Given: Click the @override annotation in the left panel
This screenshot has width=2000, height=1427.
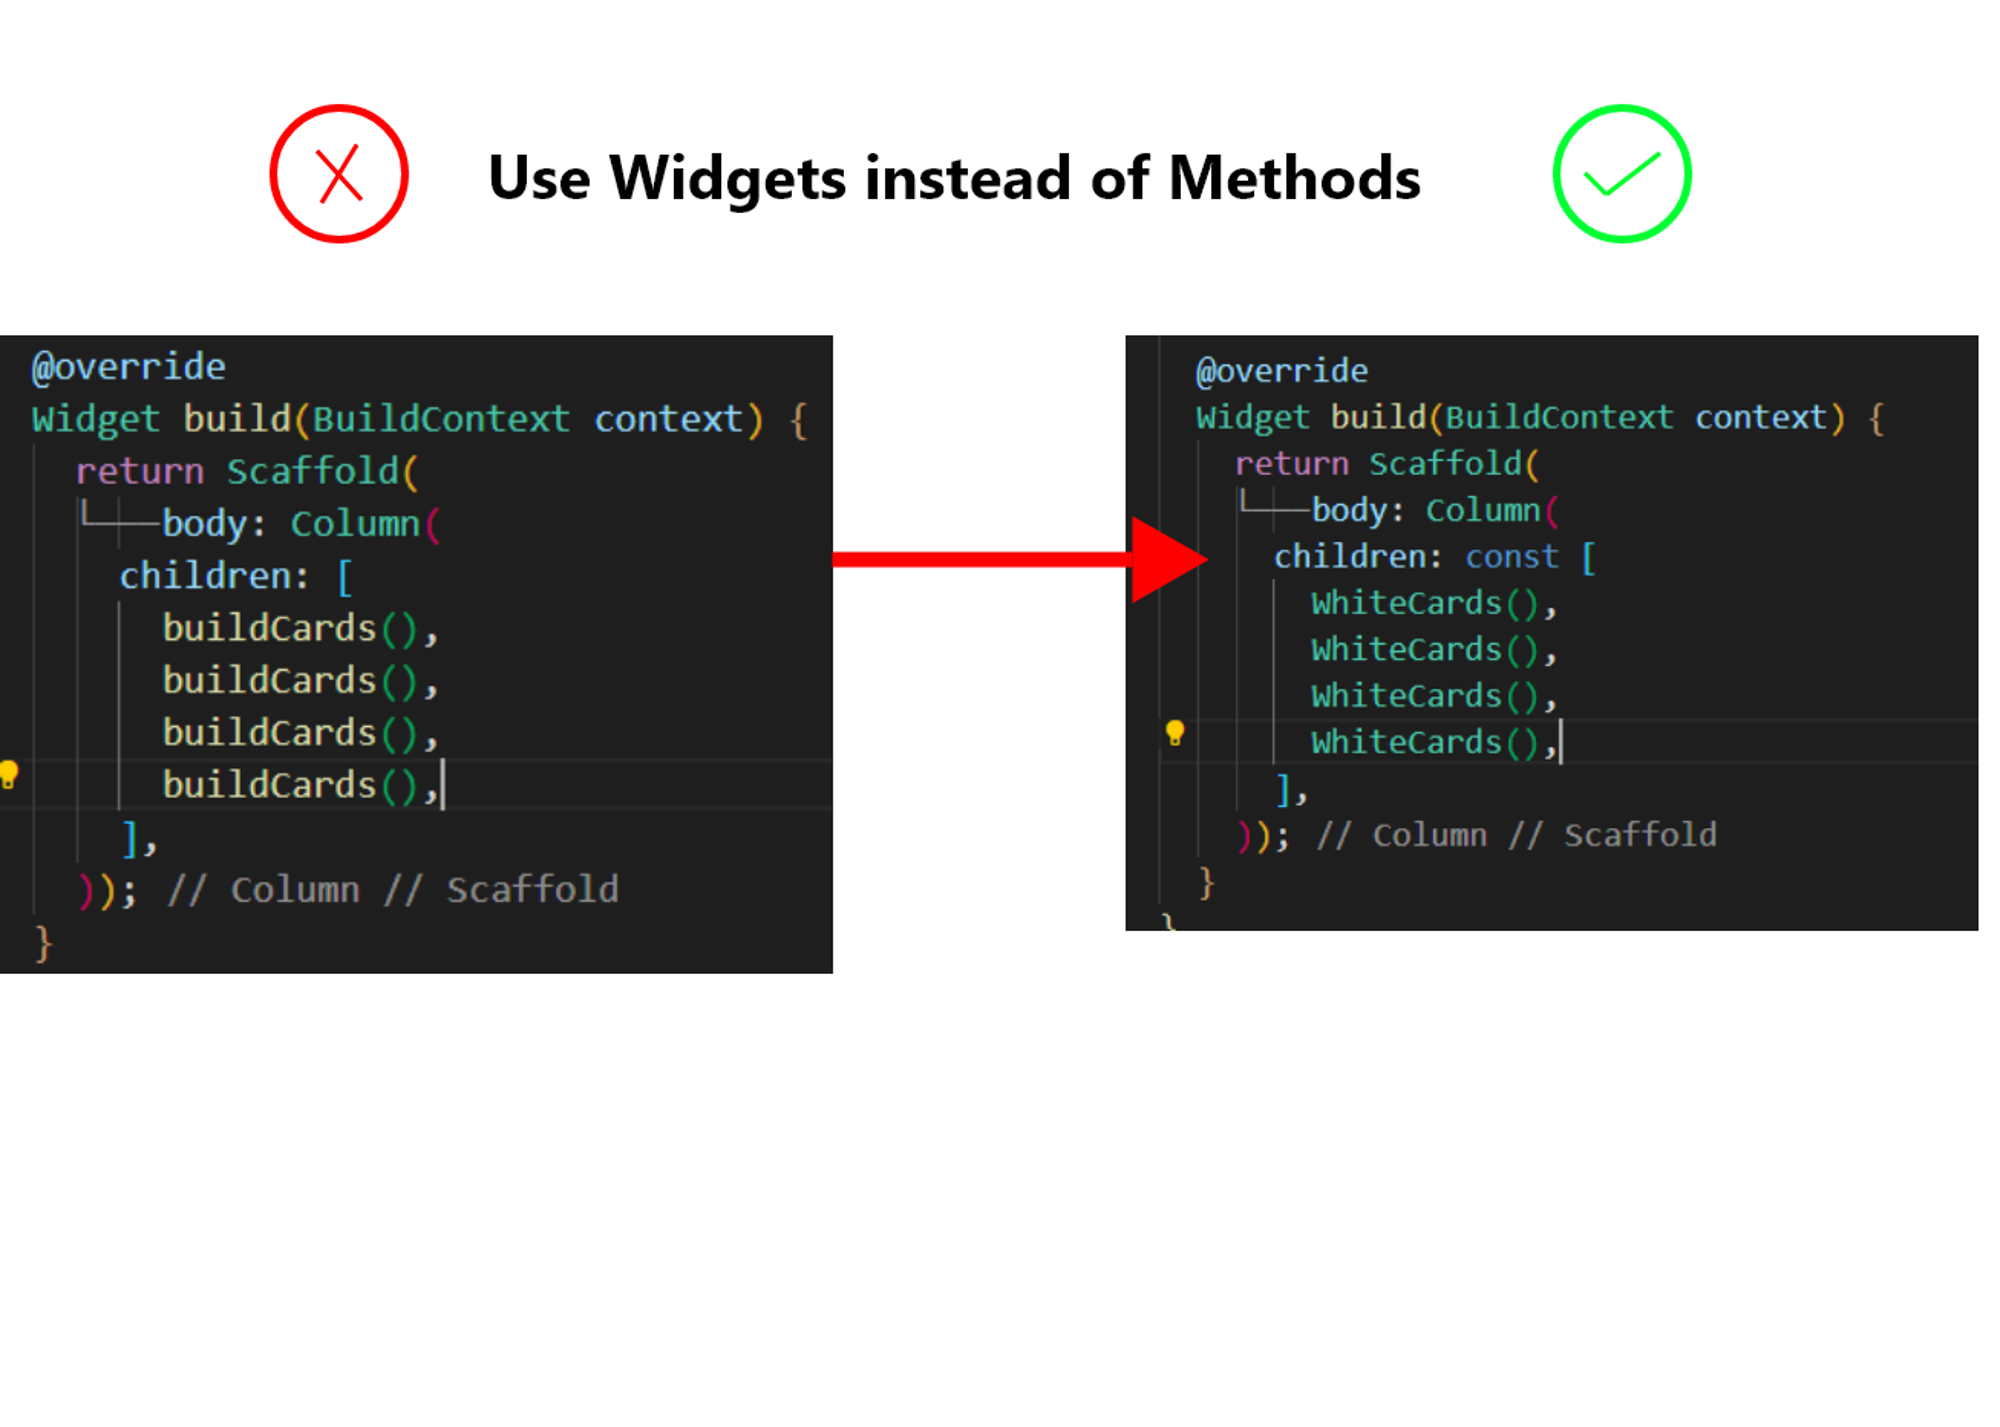Looking at the screenshot, I should tap(129, 367).
